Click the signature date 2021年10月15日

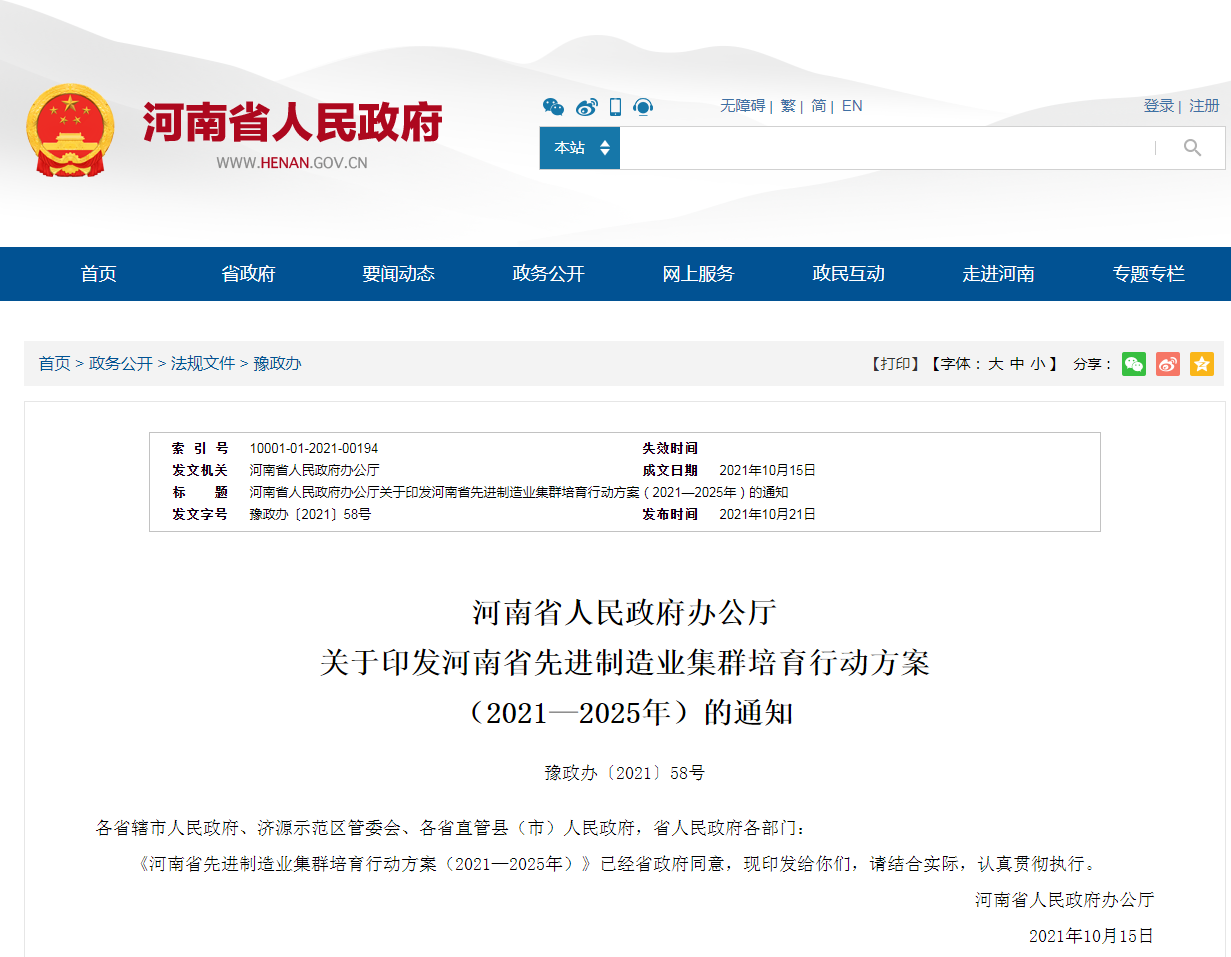pyautogui.click(x=1091, y=936)
